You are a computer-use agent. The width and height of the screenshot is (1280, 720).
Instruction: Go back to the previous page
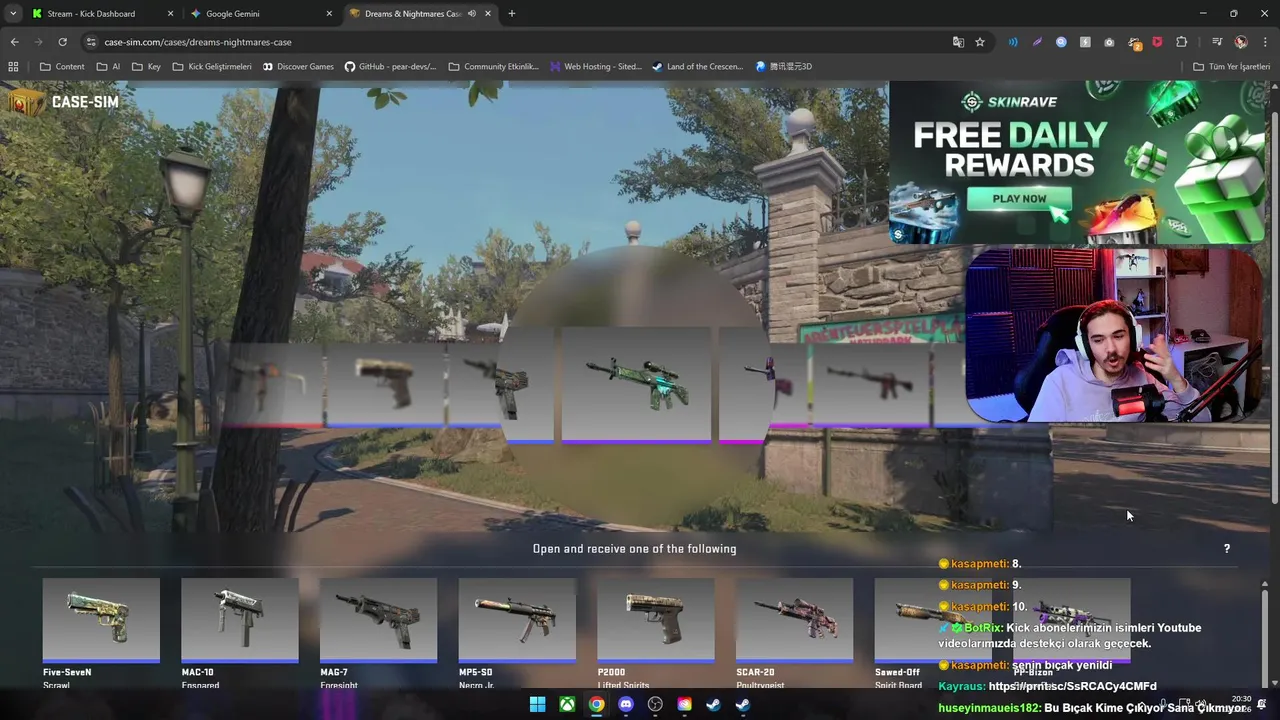tap(14, 42)
